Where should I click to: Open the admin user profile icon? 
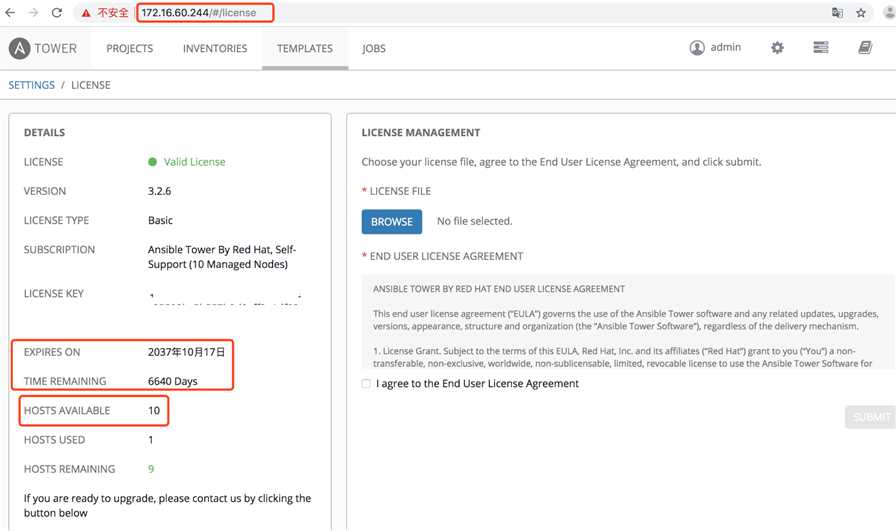pos(697,47)
